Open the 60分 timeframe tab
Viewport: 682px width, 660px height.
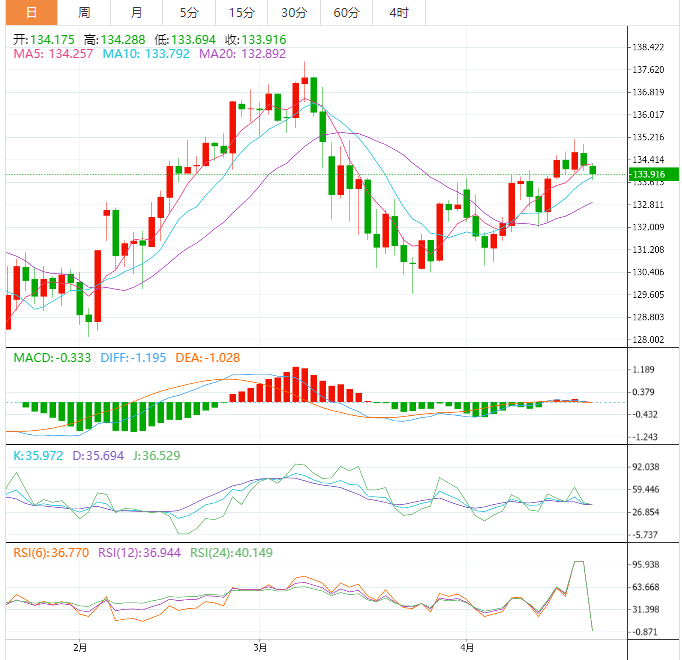click(x=347, y=13)
